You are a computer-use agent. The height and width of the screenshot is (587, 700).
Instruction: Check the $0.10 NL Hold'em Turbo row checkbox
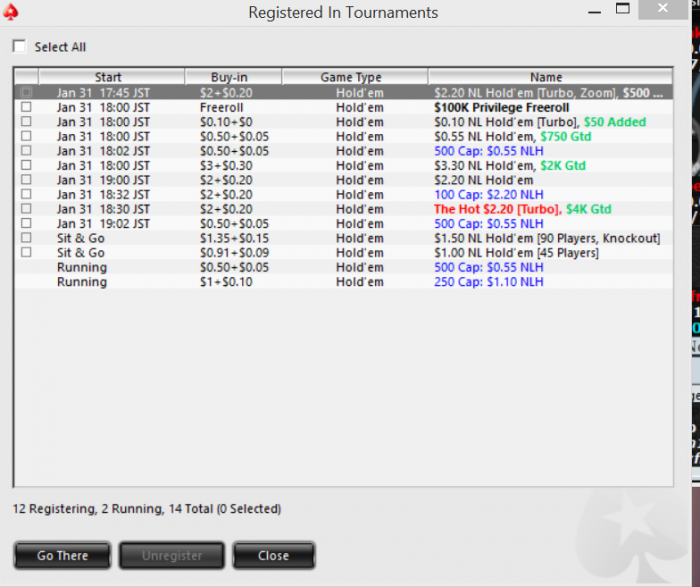coord(26,121)
